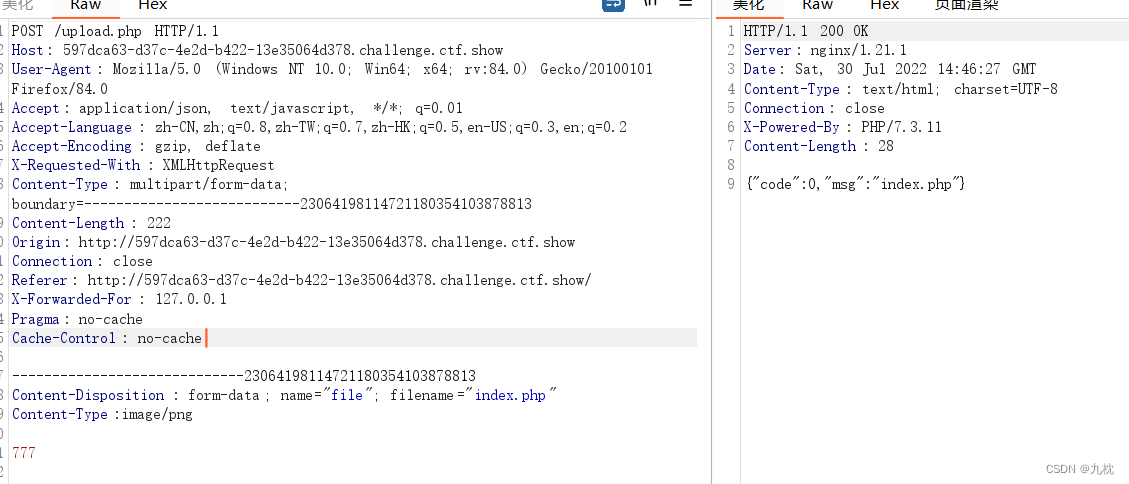Click the X-Forwarded-For: 127.0.0.1 line

(119, 299)
